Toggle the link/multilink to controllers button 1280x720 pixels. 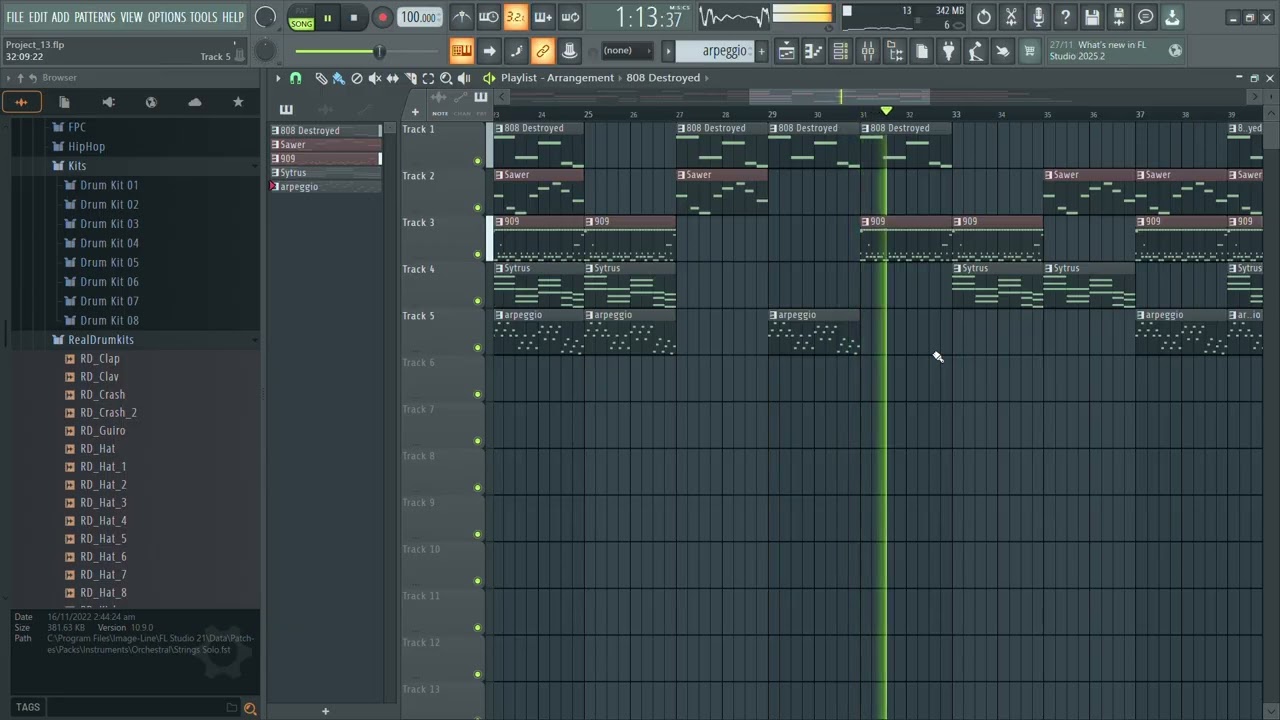[543, 51]
